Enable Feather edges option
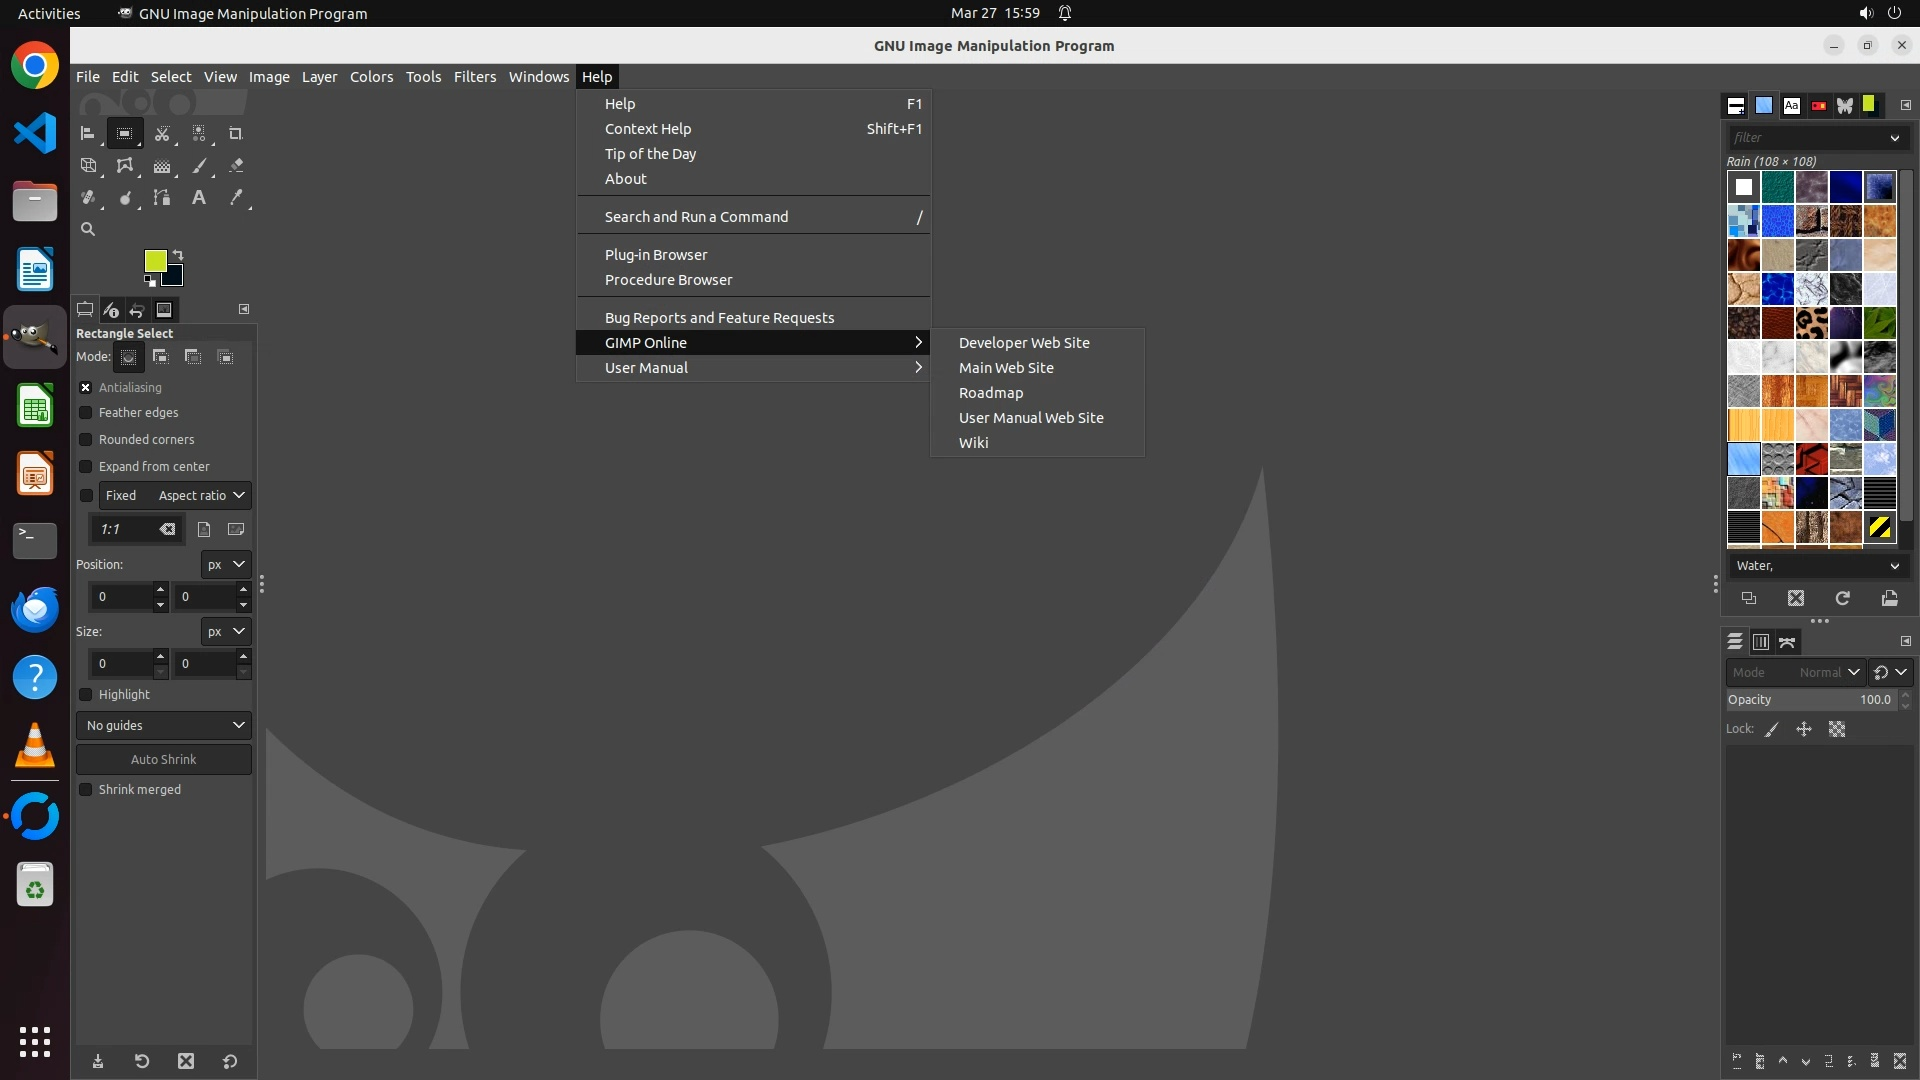Screen dimensions: 1920x1080 tap(86, 412)
